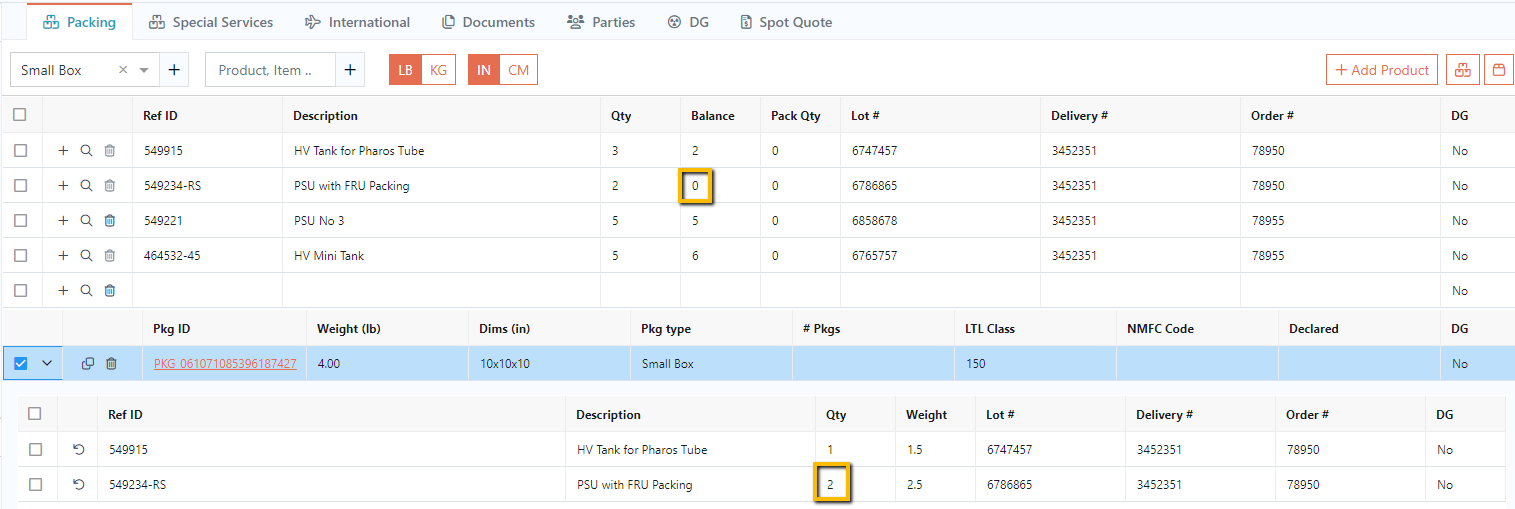Screen dimensions: 1515x509
Task: Delete the HV Tank for Pharos Tube product row
Action: pyautogui.click(x=110, y=150)
